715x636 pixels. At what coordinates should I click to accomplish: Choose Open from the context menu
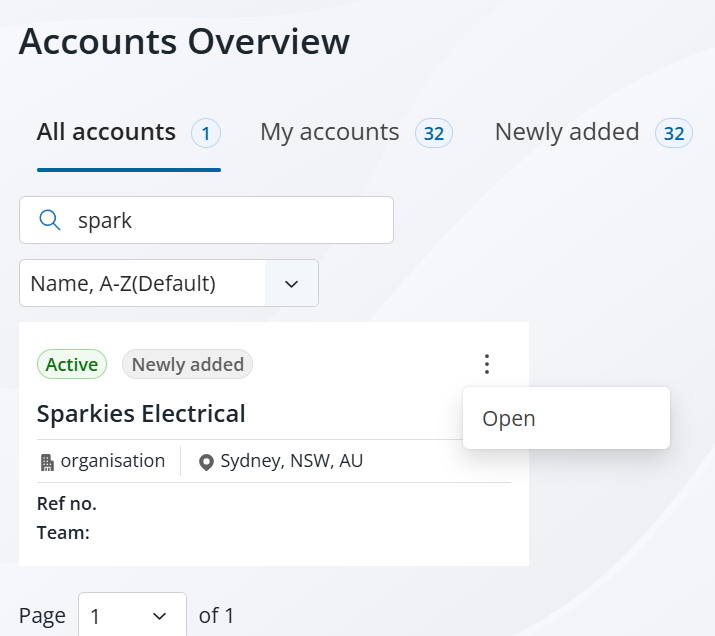point(509,418)
